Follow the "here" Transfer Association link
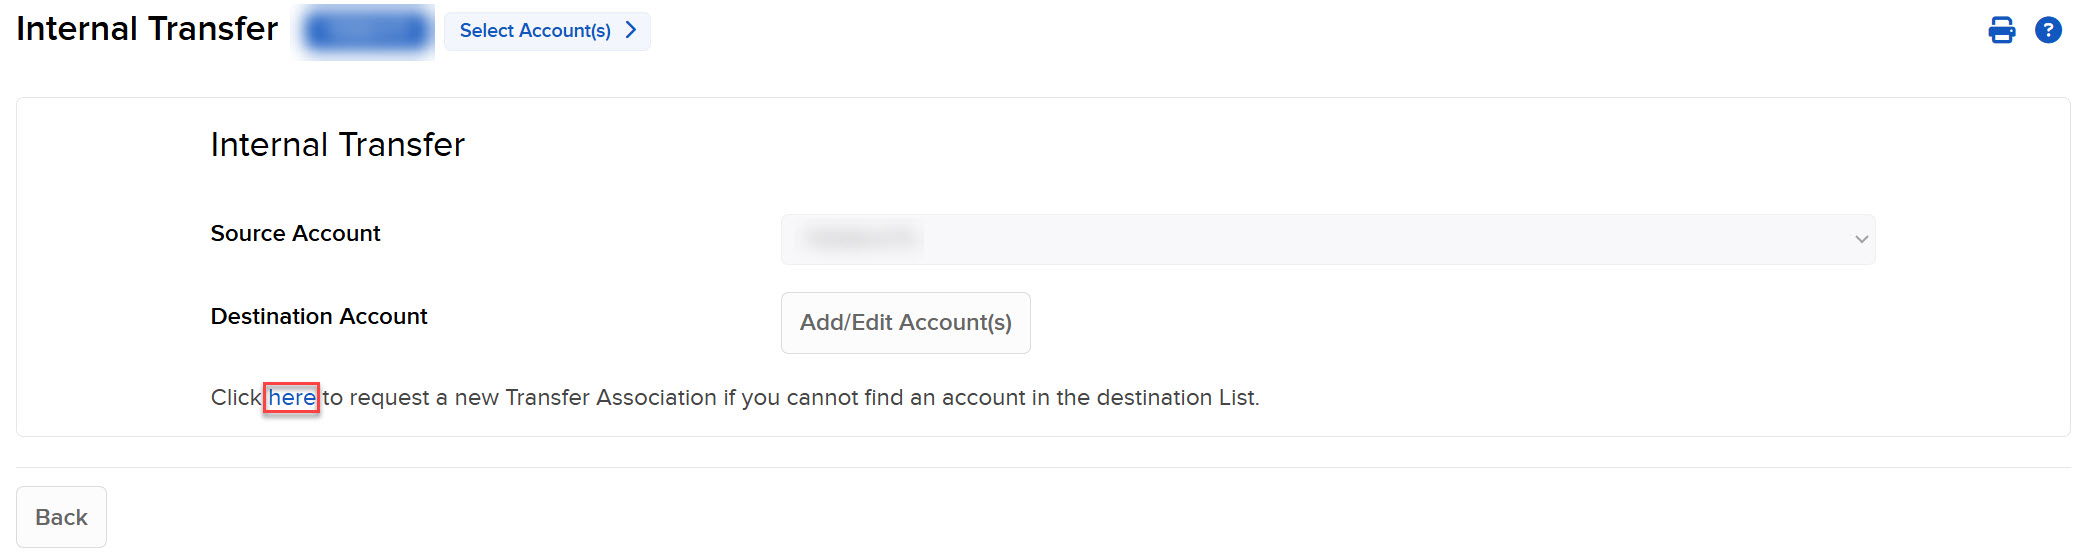Viewport: 2085px width, 558px height. tap(292, 398)
